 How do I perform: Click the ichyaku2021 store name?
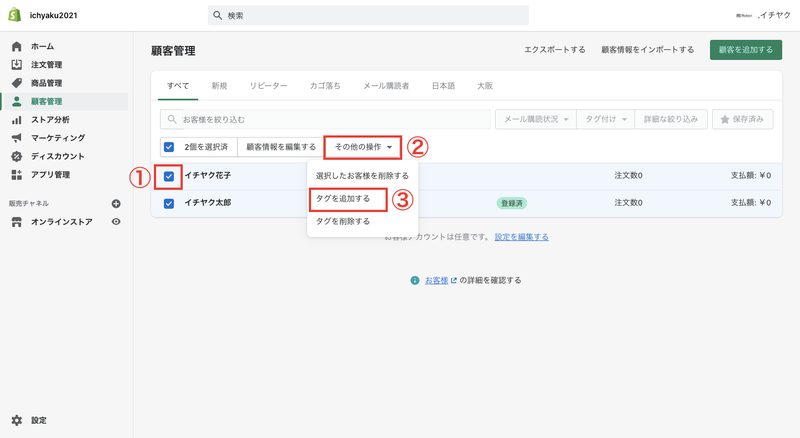(x=54, y=15)
